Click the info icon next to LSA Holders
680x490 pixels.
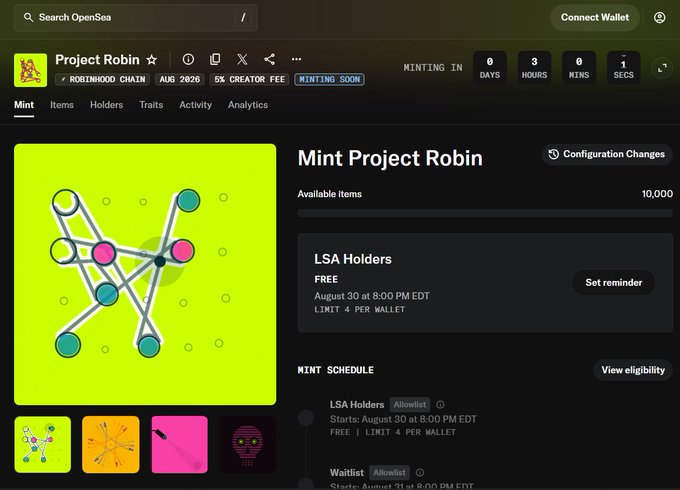click(x=440, y=405)
